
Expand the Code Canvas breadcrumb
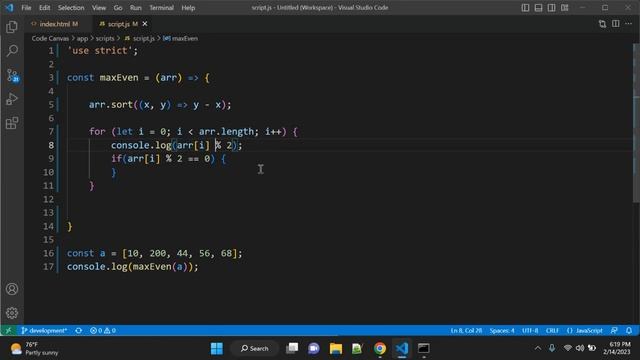(x=50, y=38)
